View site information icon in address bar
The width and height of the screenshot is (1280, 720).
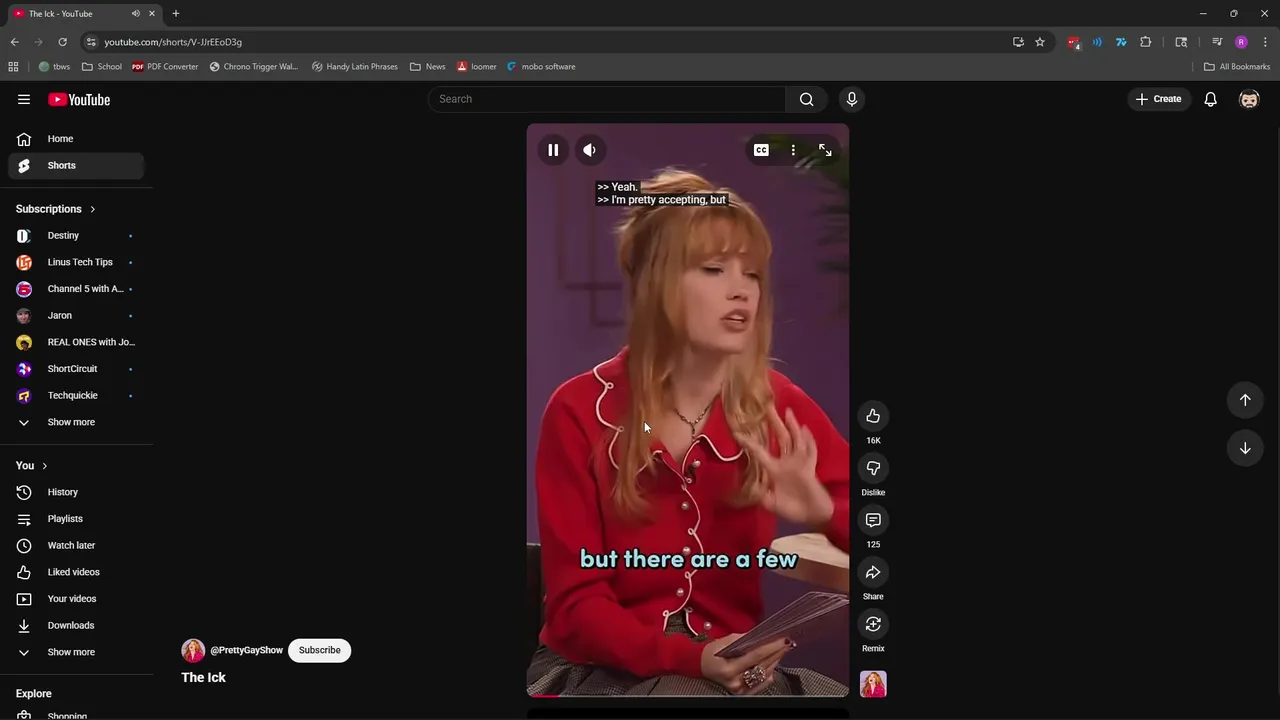click(91, 42)
